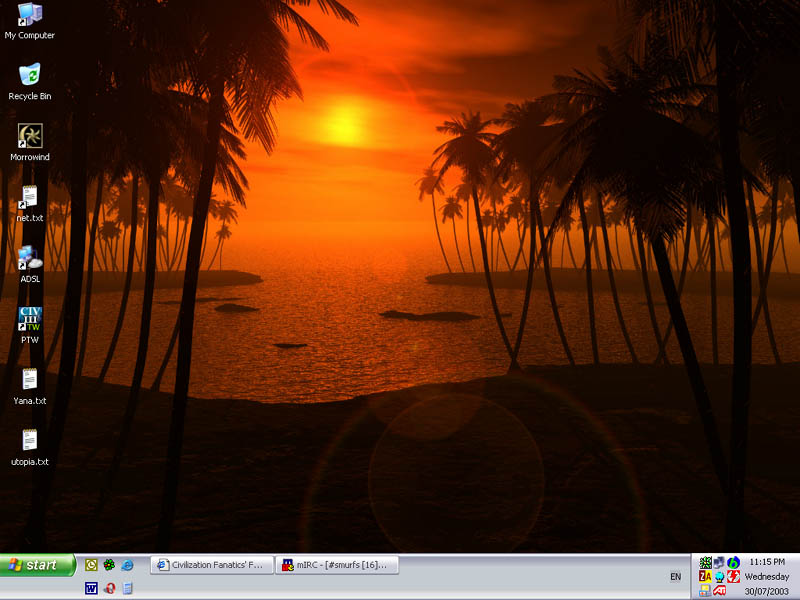The width and height of the screenshot is (800, 600).
Task: Launch the Civ III PTW shortcut
Action: 30,319
